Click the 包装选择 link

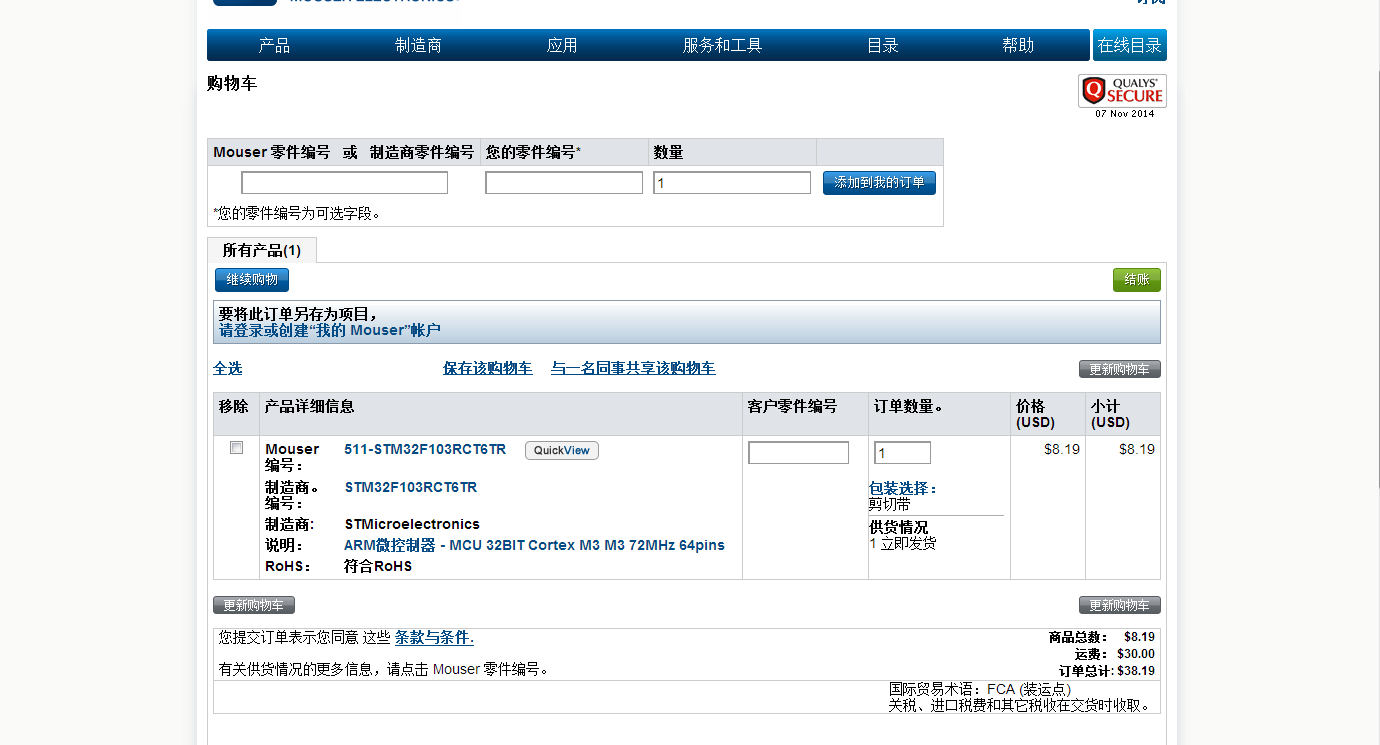[903, 488]
